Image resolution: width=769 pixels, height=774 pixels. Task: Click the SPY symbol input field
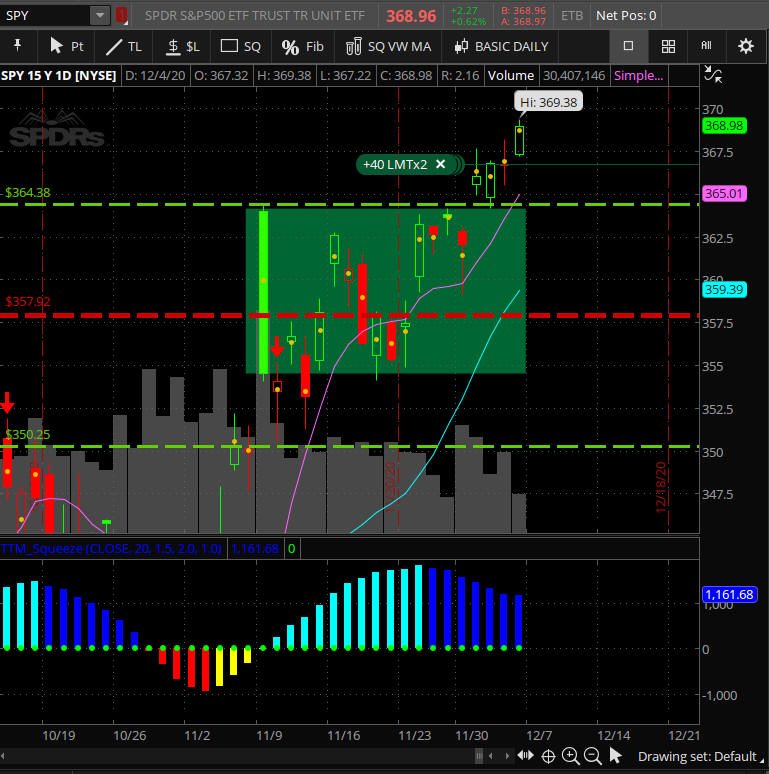click(45, 15)
